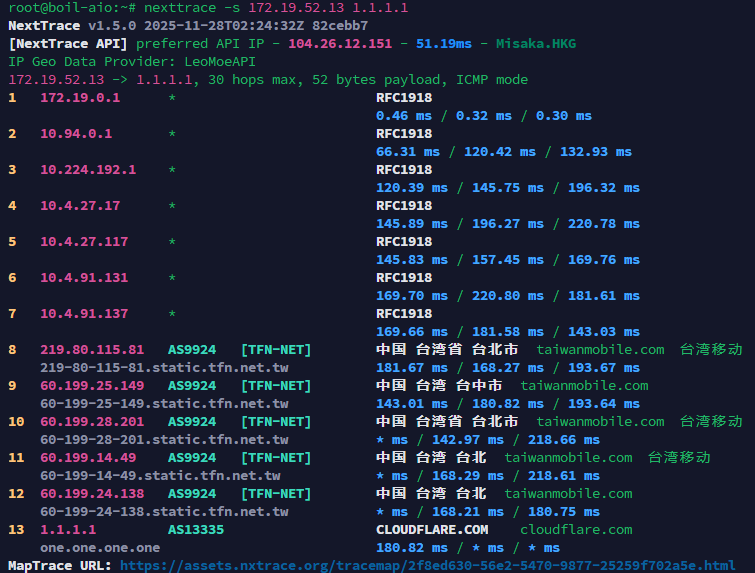
Task: Click the 168.21 ms latency on hop 12
Action: [468, 511]
